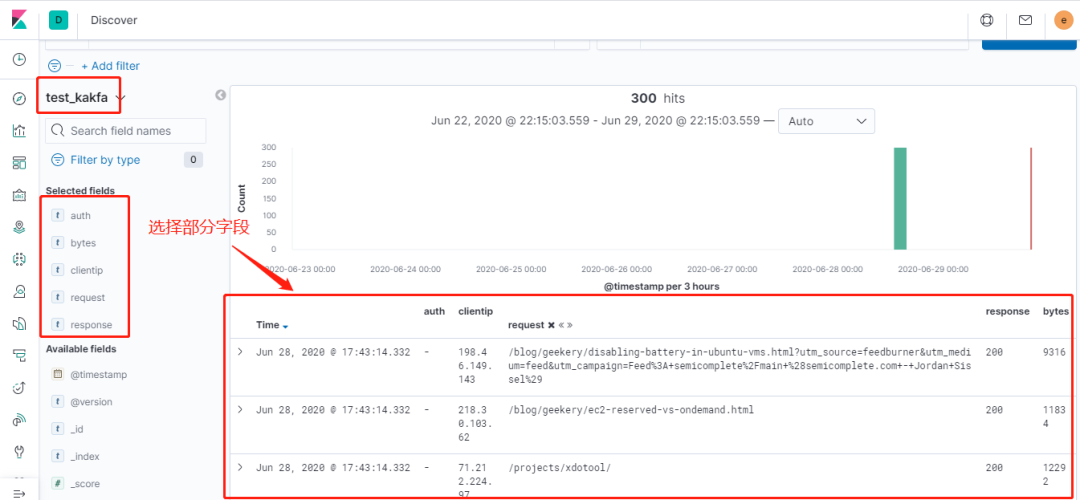
Task: Collapse the field sidebar with arrow button
Action: [220, 95]
